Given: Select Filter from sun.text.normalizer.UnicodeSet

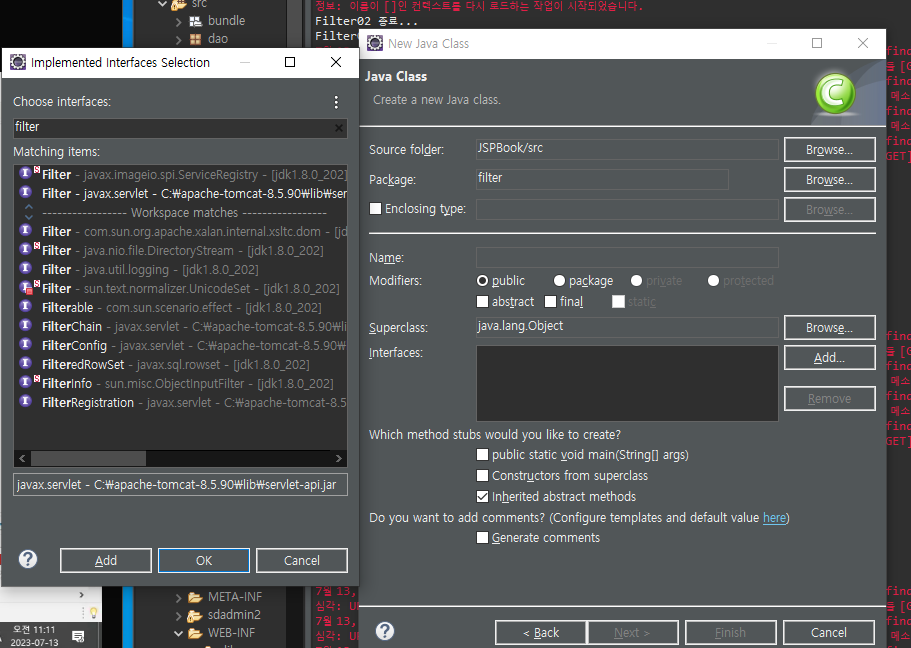Looking at the screenshot, I should pyautogui.click(x=180, y=288).
